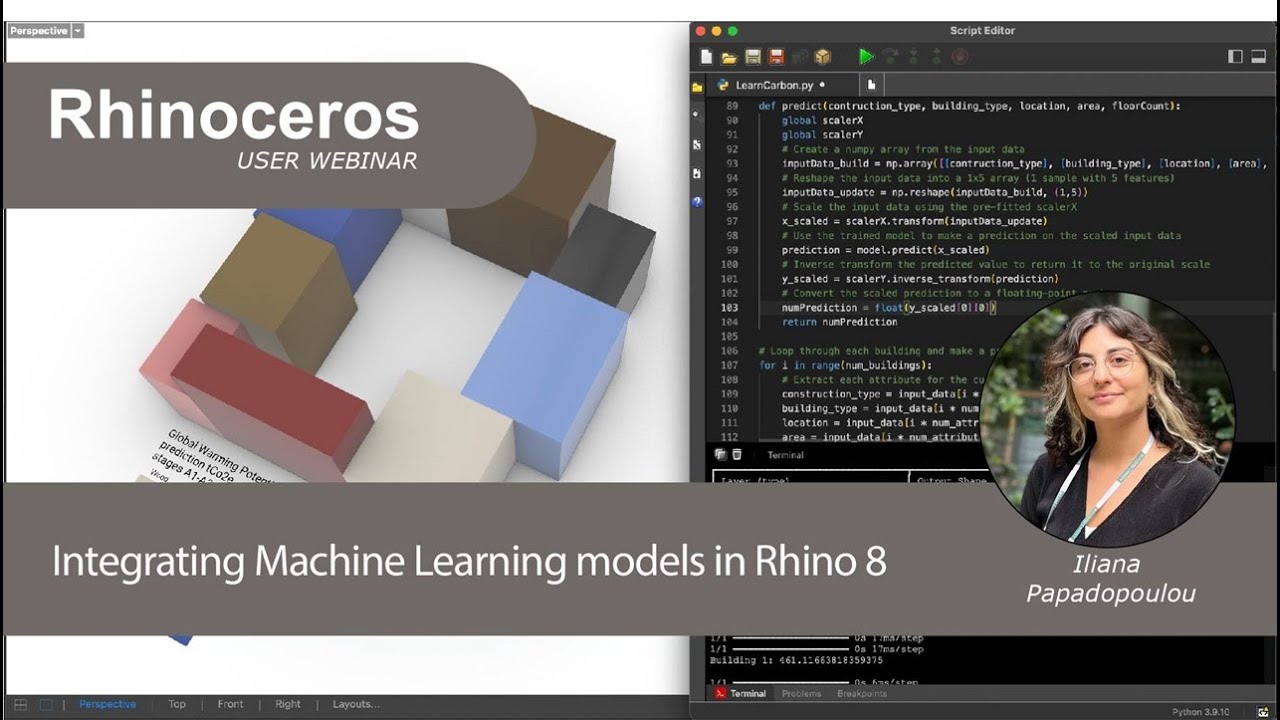The image size is (1280, 720).
Task: Open the Perspective viewport dropdown arrow
Action: coord(78,31)
